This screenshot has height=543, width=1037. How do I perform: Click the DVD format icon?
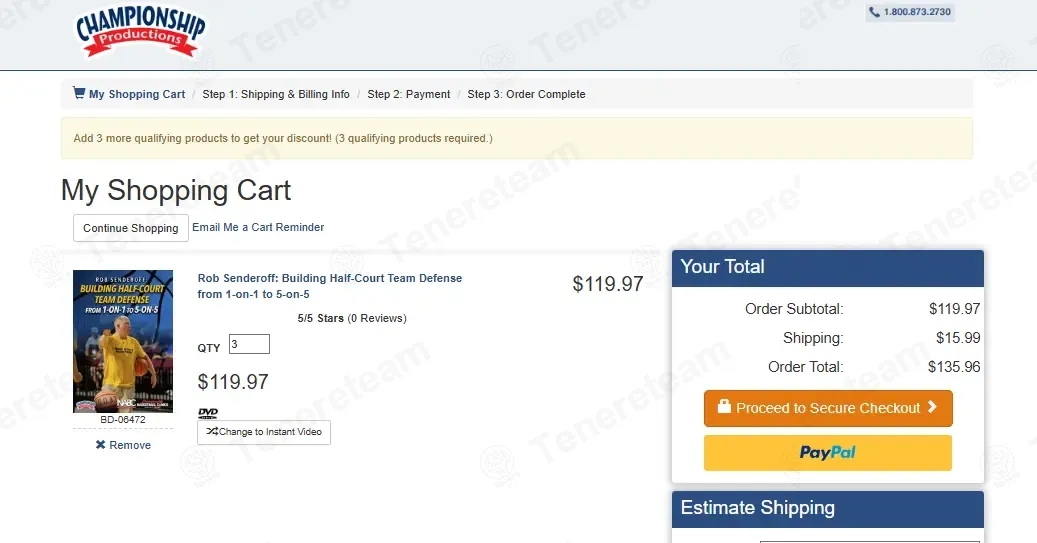pyautogui.click(x=208, y=413)
